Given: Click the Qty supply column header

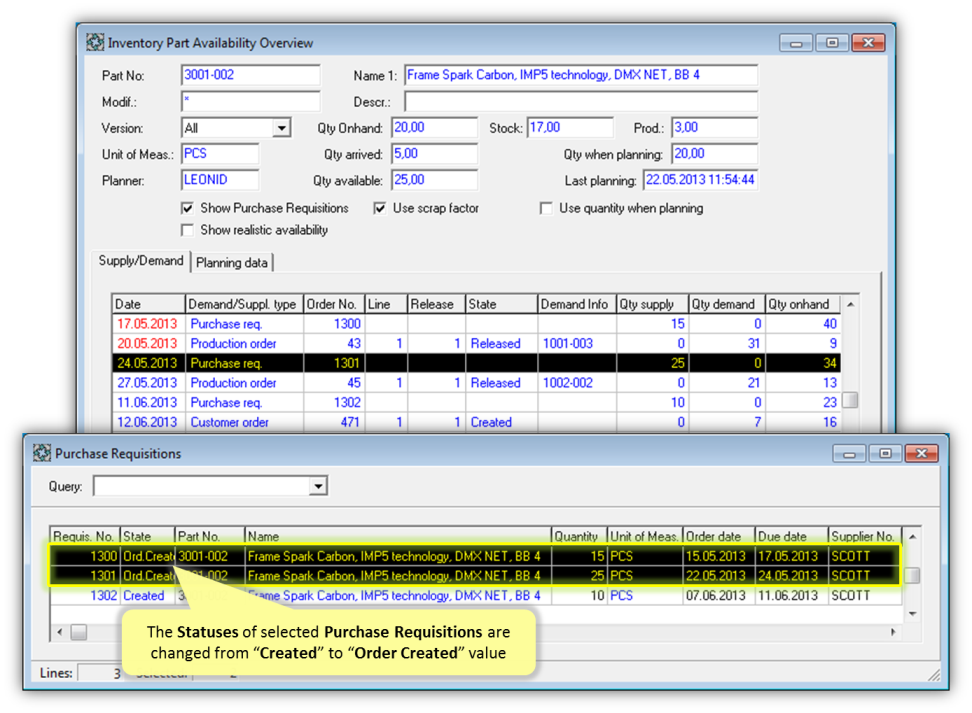Looking at the screenshot, I should pyautogui.click(x=652, y=304).
